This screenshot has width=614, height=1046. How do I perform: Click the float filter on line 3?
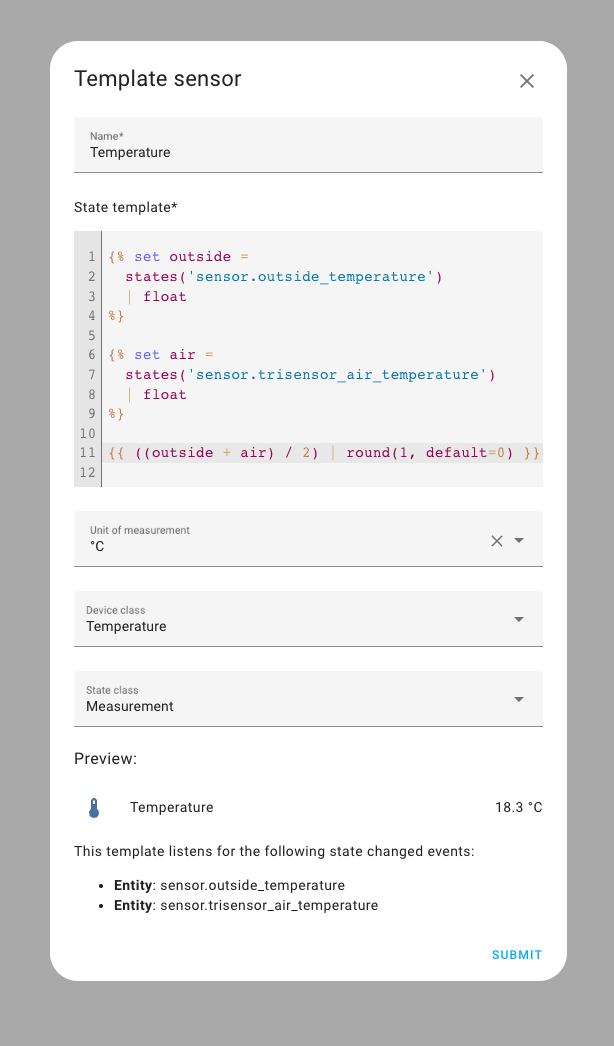click(x=165, y=296)
